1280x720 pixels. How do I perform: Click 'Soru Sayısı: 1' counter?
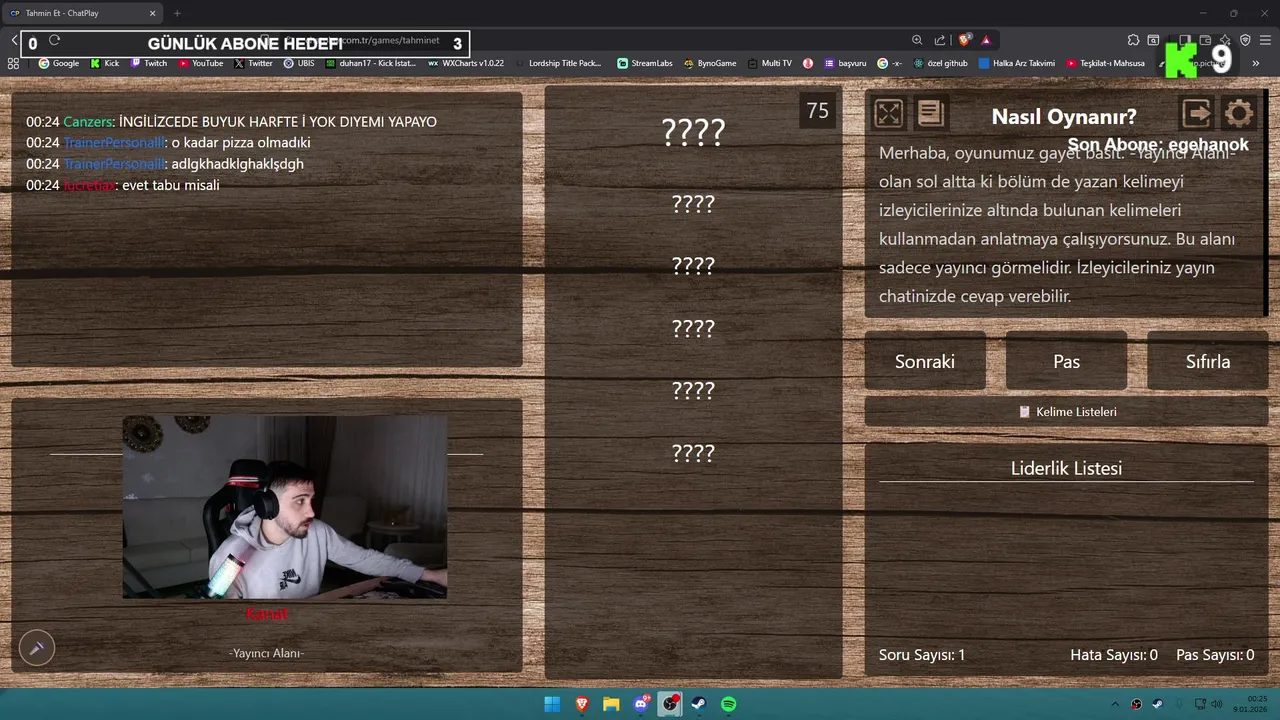click(922, 655)
